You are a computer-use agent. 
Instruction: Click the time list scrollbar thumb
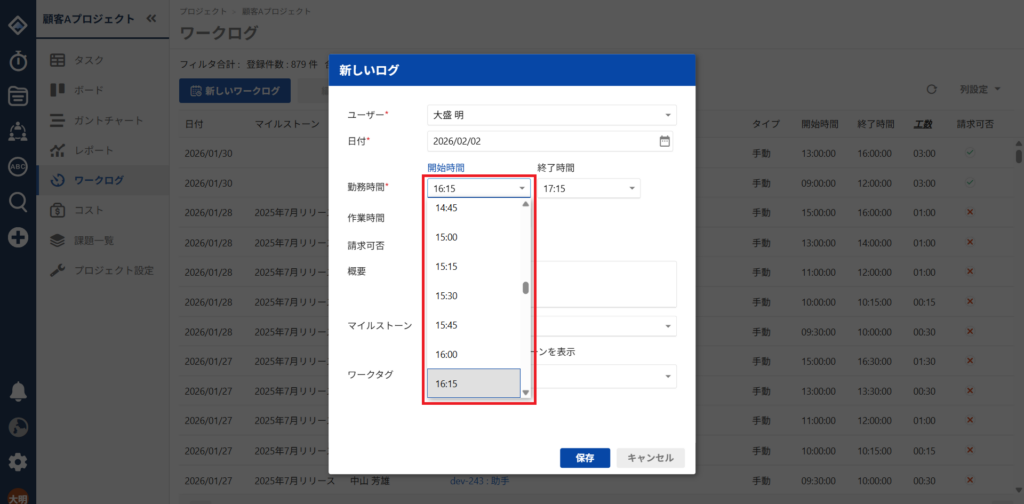tap(526, 288)
